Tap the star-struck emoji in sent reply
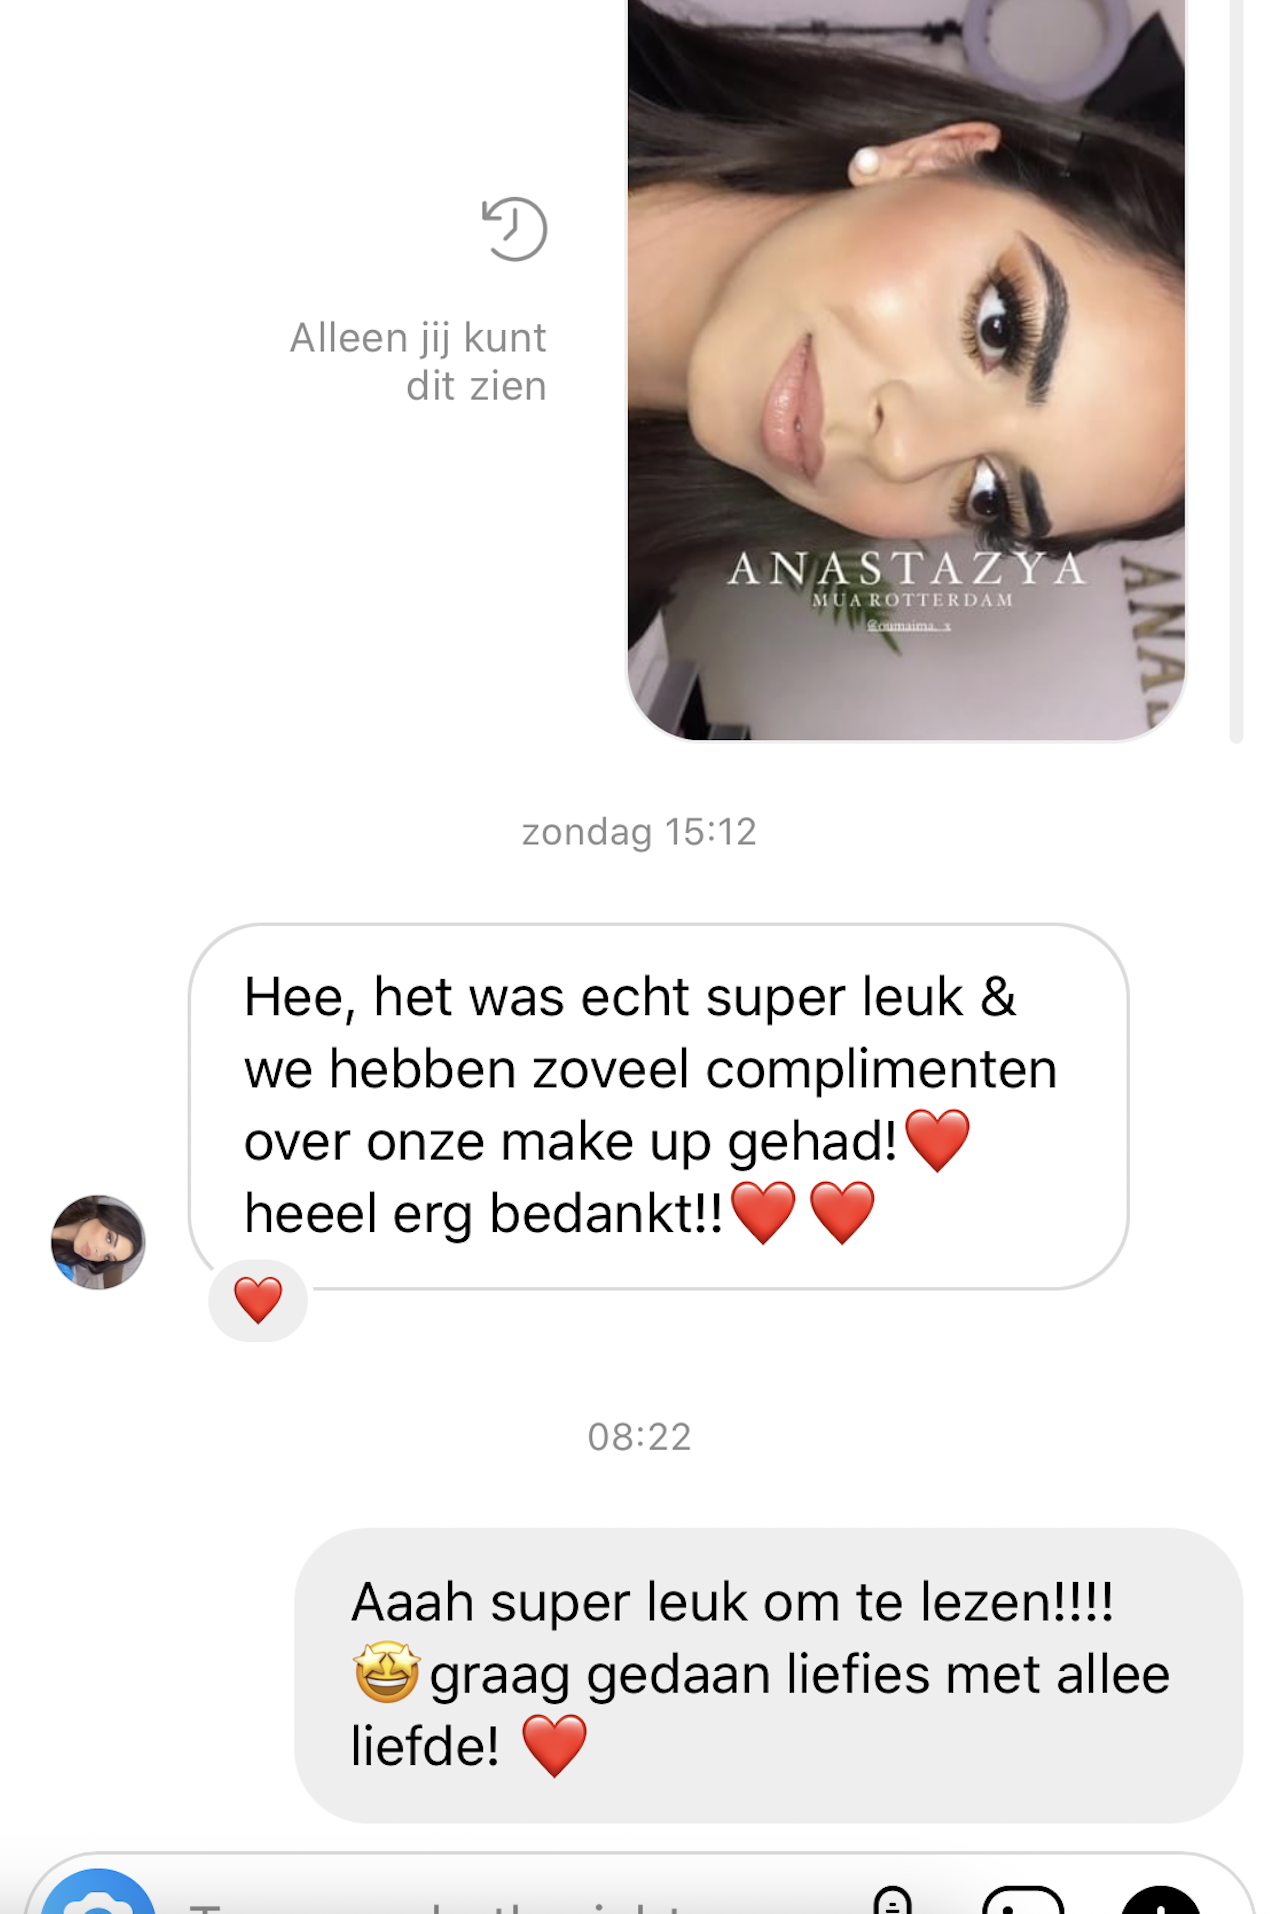This screenshot has height=1914, width=1278. coord(386,1672)
